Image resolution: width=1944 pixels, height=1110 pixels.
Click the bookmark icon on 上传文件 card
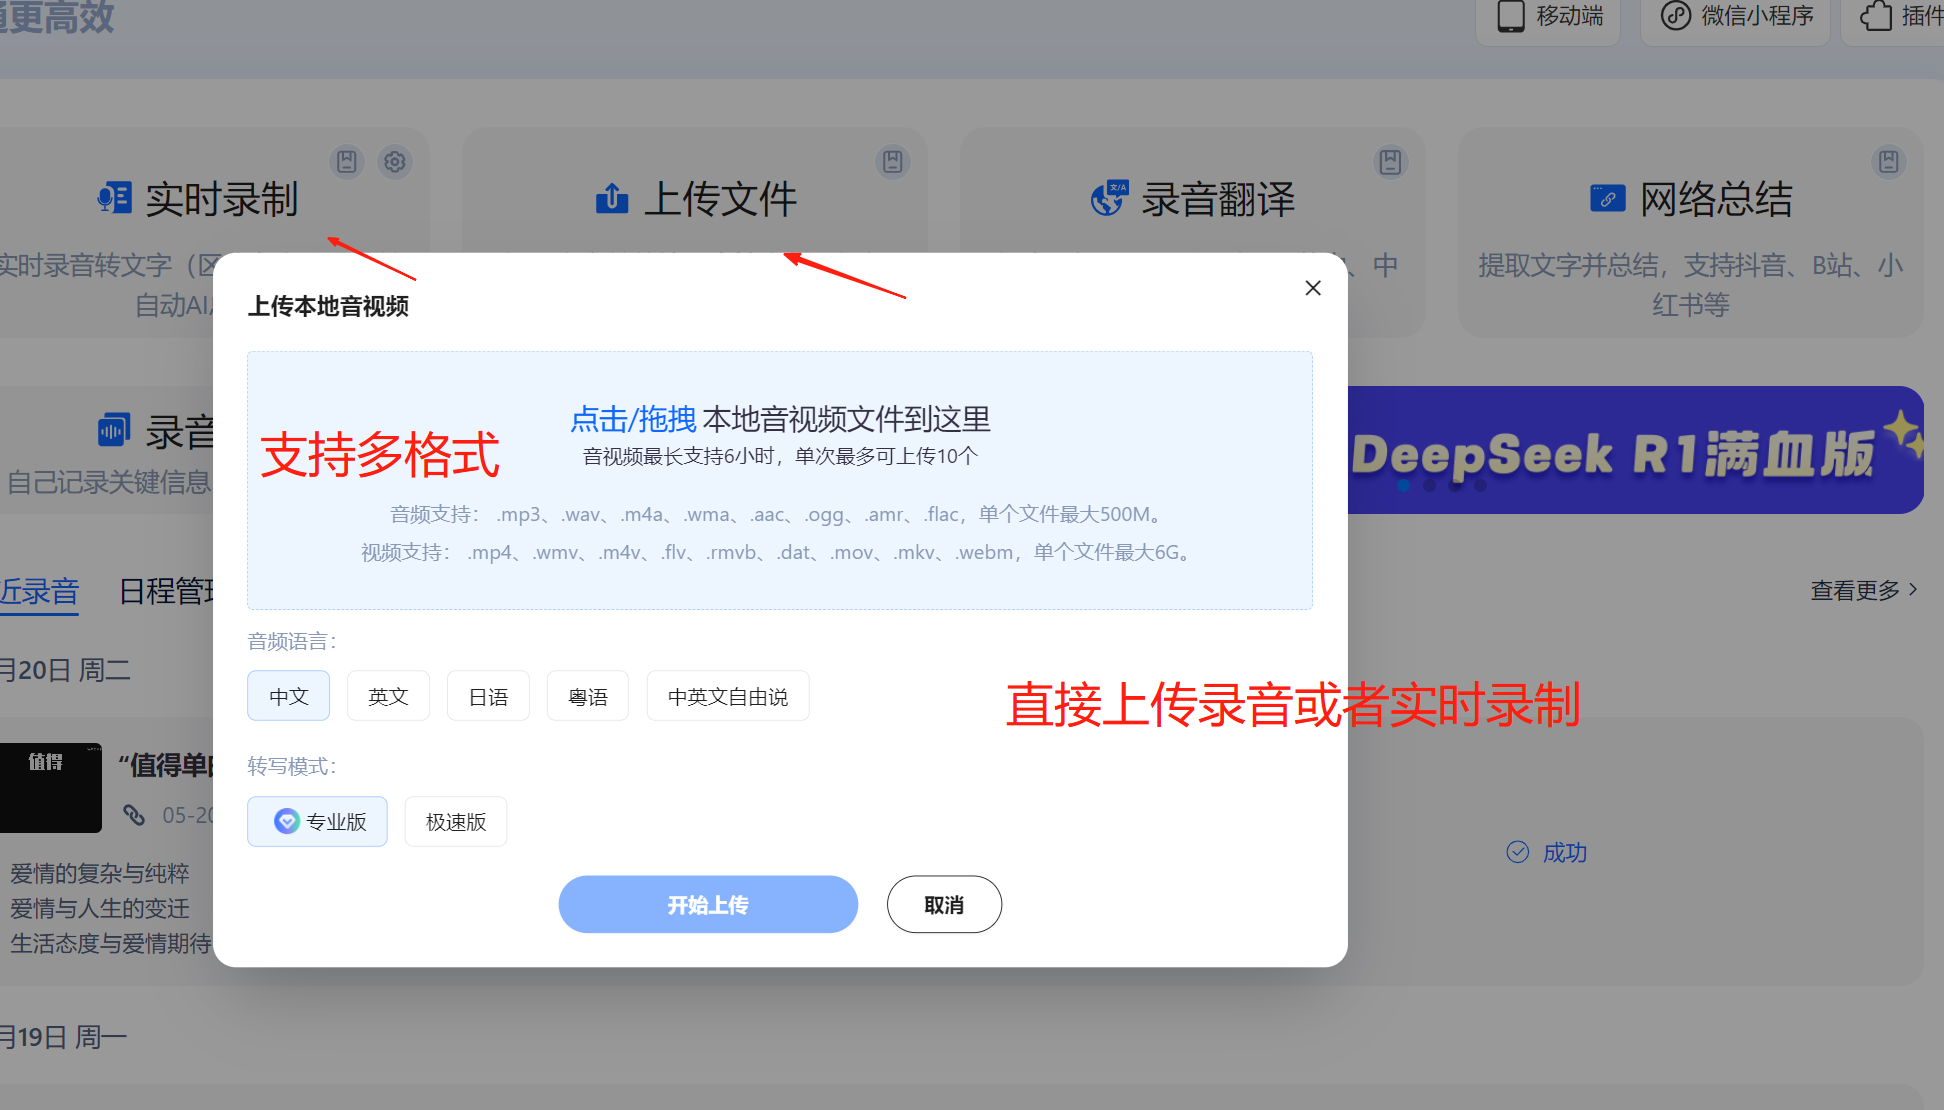tap(893, 162)
